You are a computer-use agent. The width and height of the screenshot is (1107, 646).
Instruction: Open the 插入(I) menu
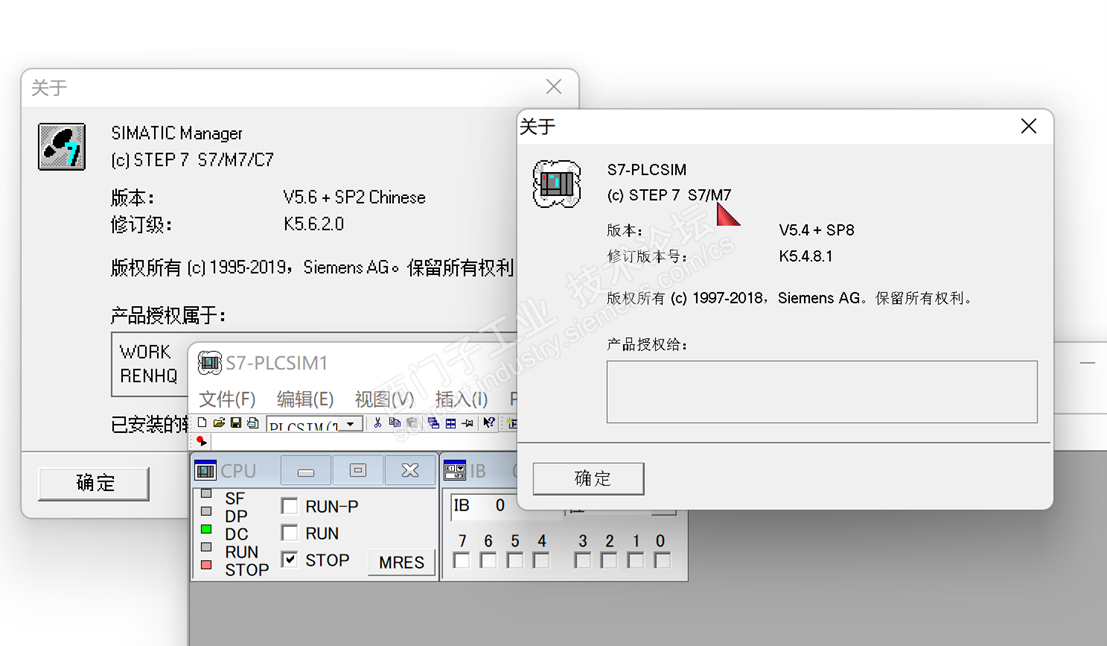click(x=461, y=399)
